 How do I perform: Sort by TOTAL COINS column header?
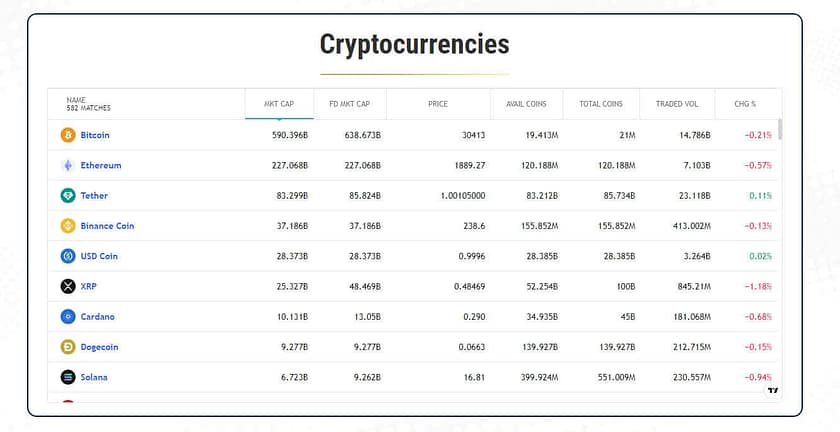pyautogui.click(x=601, y=104)
